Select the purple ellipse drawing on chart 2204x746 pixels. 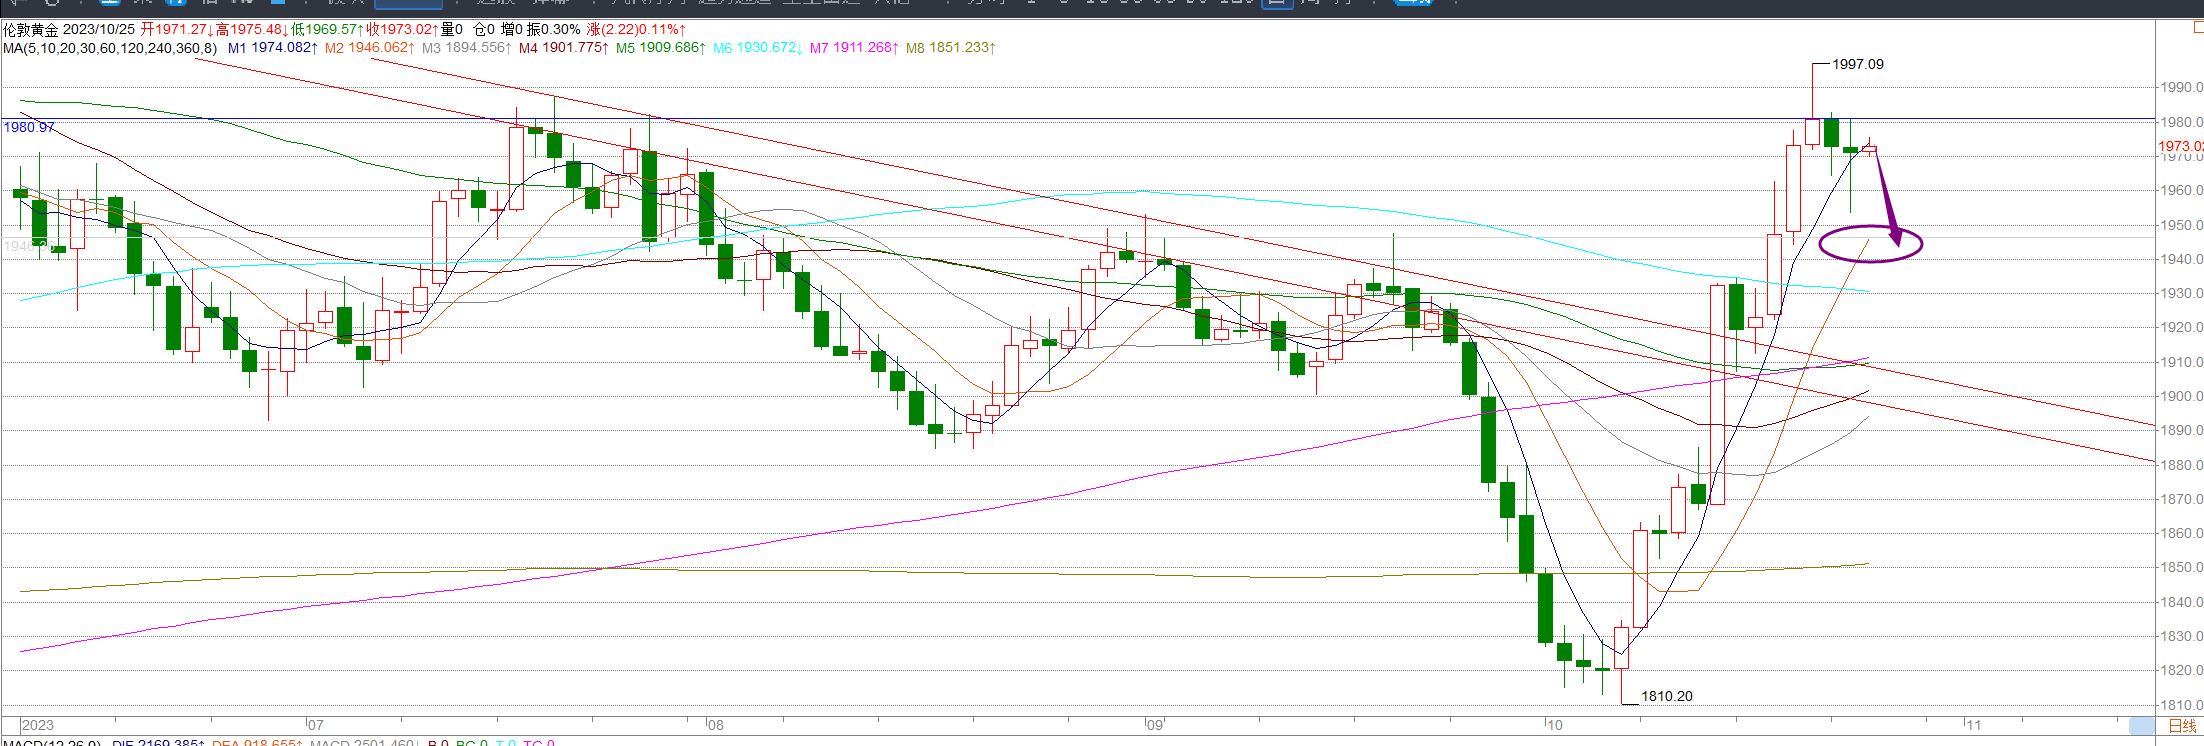click(x=1870, y=244)
